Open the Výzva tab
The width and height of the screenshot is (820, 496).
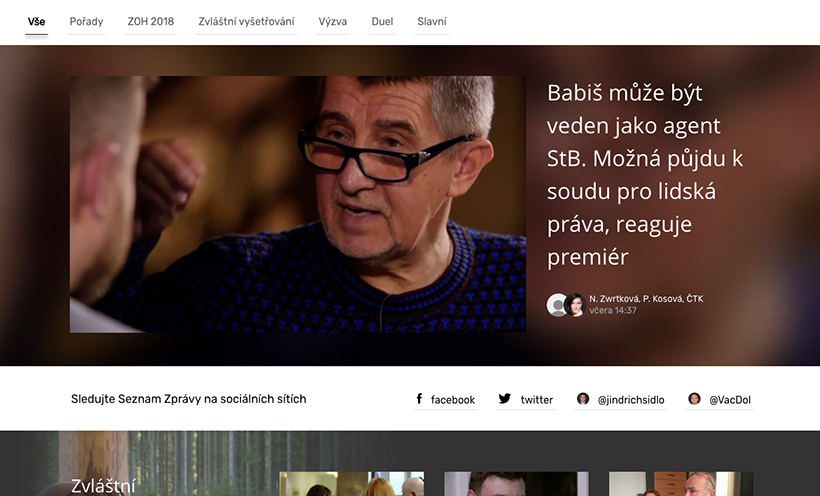[x=333, y=22]
